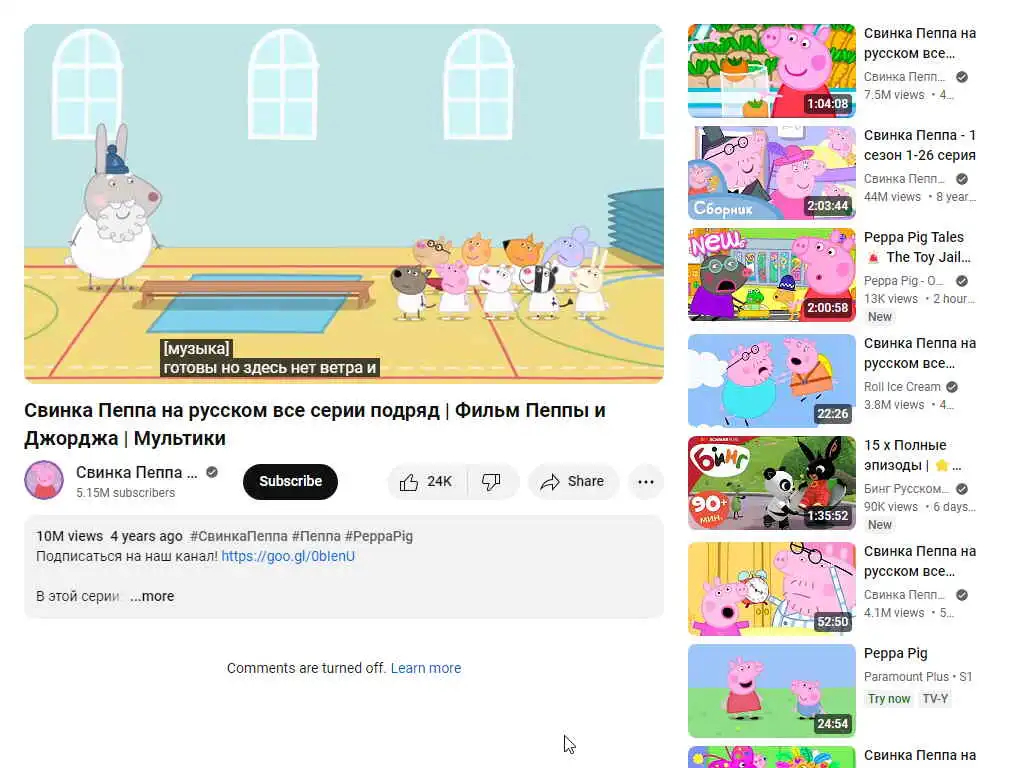Click 'Подписаться на наш канал!' description text

(127, 556)
